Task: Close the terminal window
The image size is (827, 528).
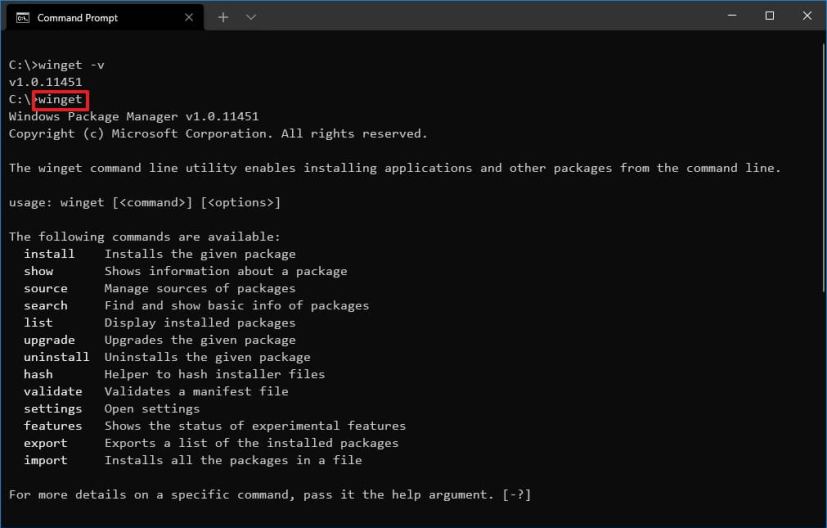Action: (807, 16)
